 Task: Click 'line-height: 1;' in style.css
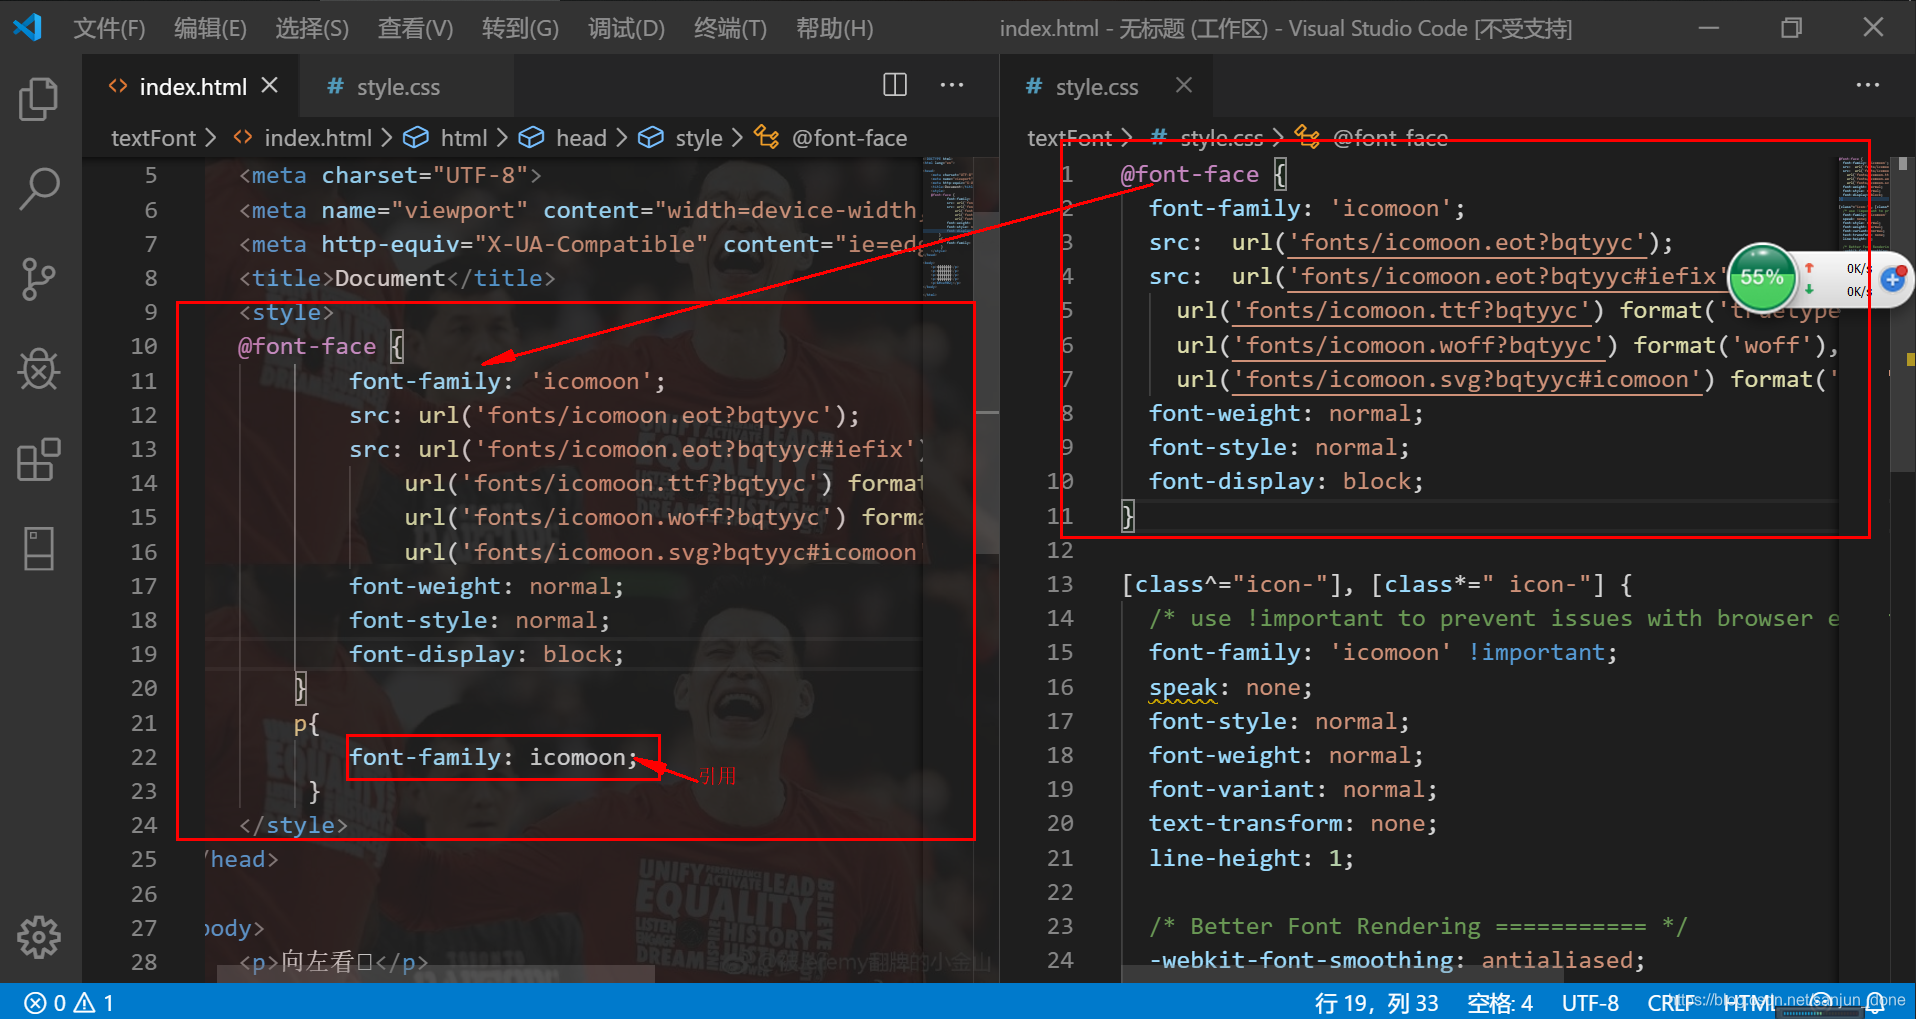[x=1251, y=859]
